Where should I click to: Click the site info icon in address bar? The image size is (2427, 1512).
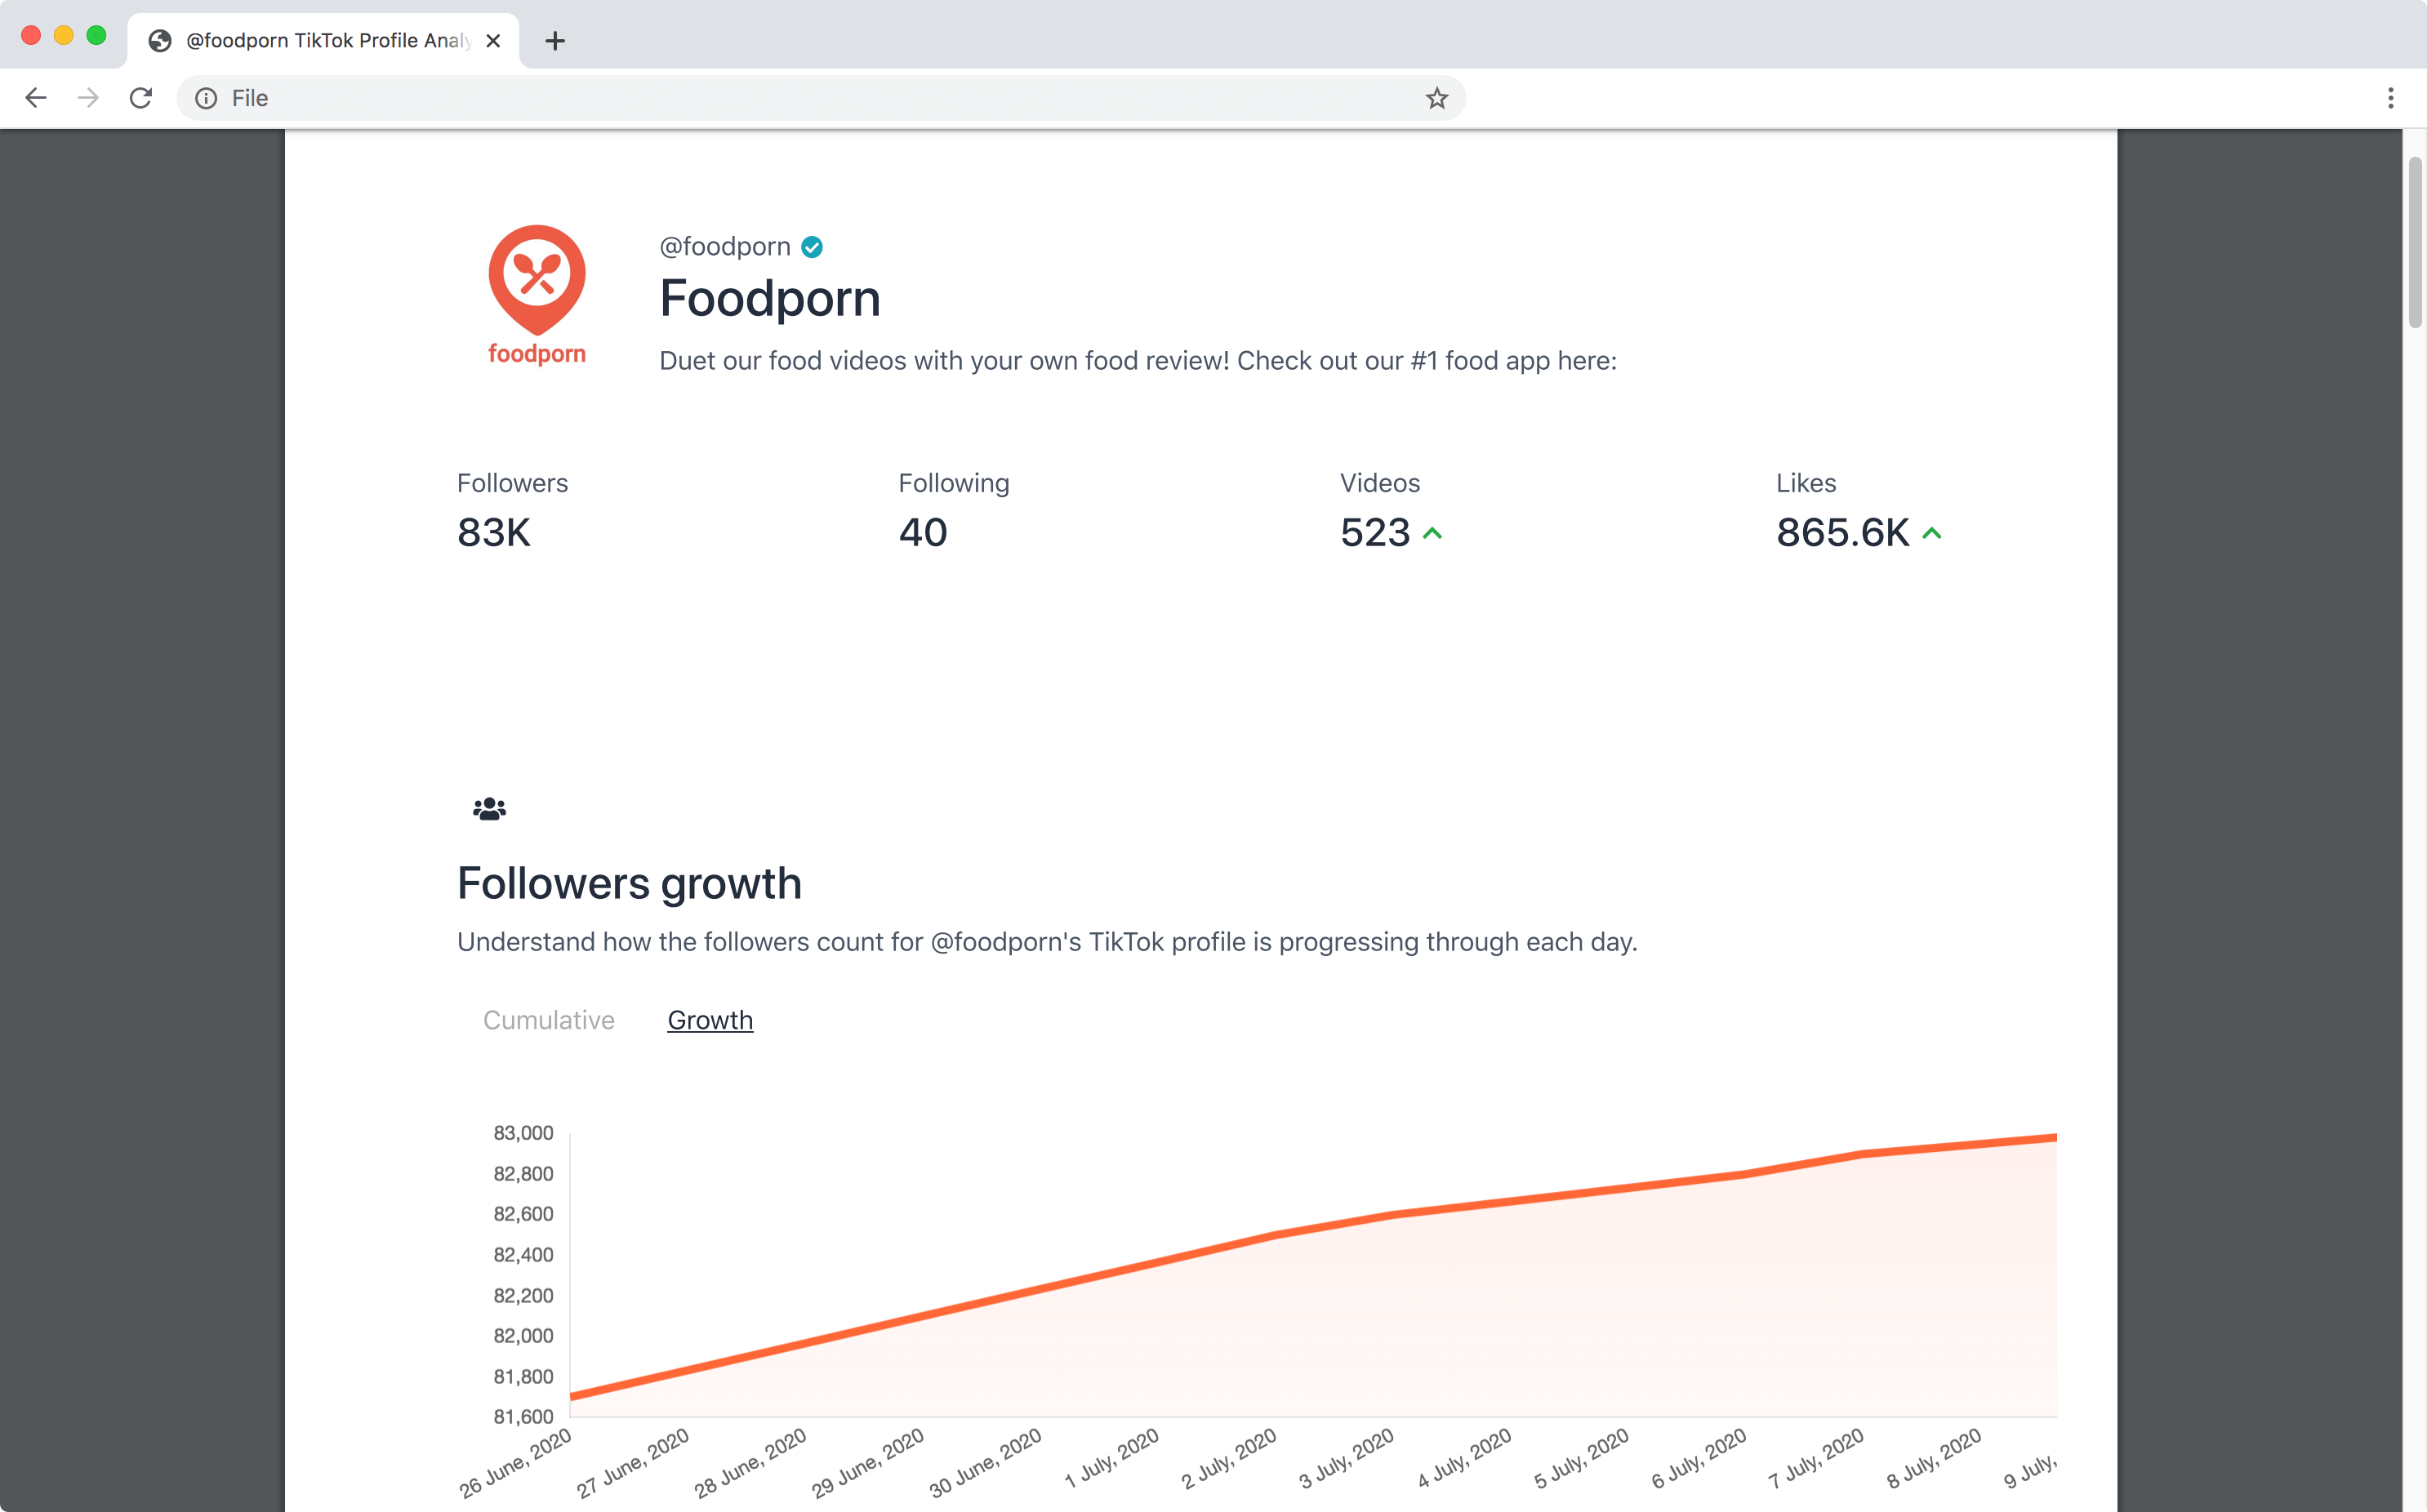tap(206, 98)
